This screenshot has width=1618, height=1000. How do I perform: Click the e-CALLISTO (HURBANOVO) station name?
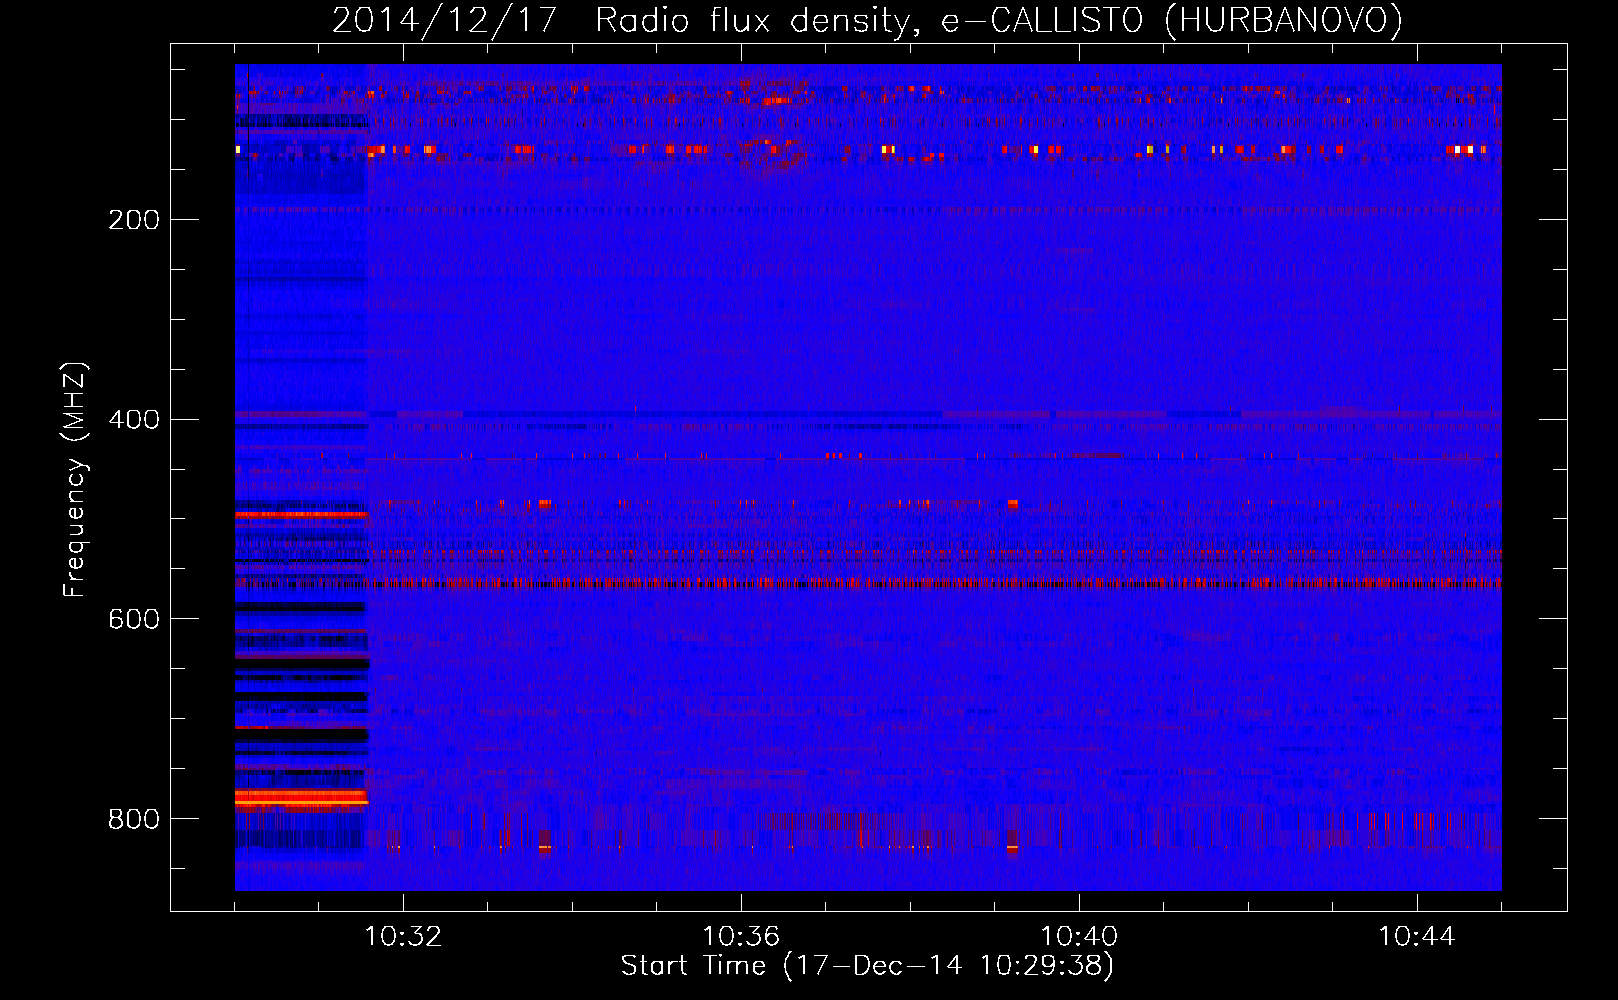(1171, 21)
